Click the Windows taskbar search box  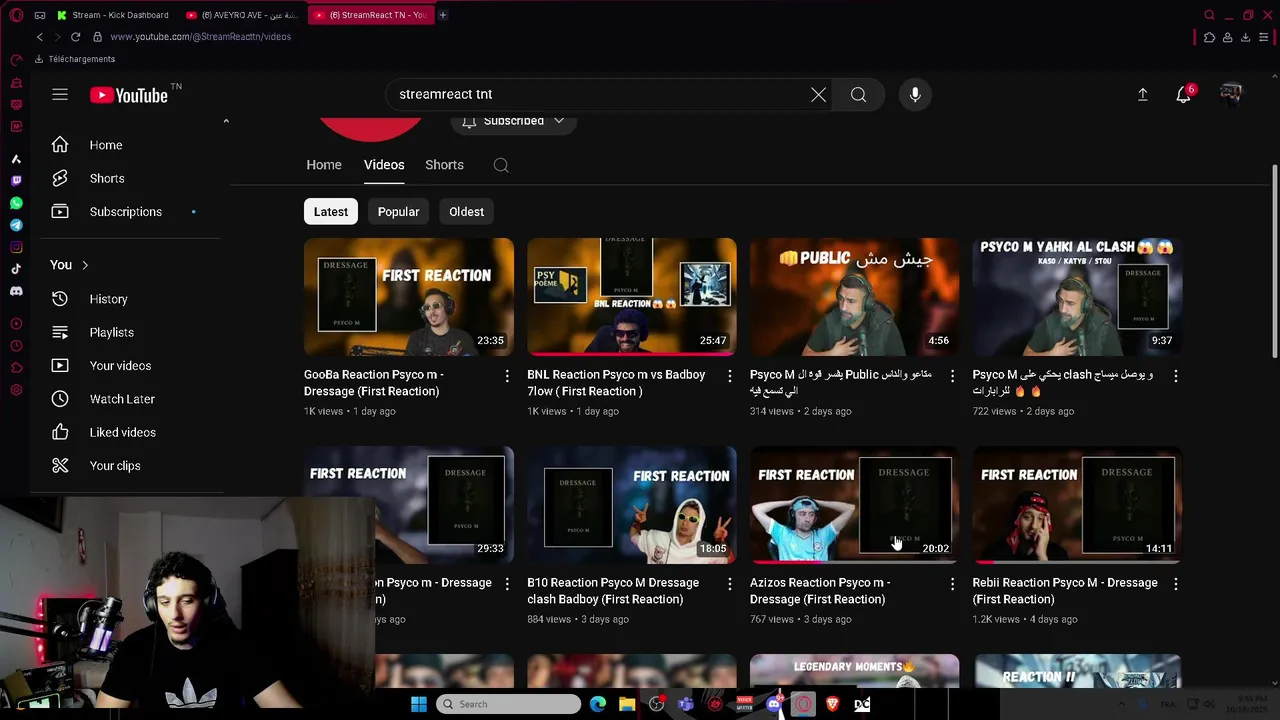coord(508,704)
